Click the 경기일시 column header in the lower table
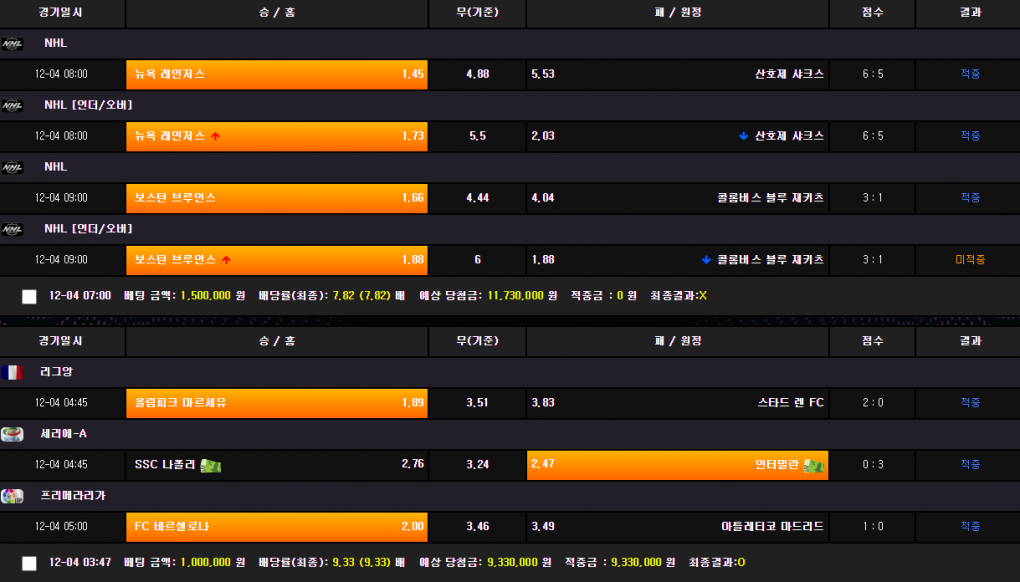This screenshot has height=582, width=1020. pyautogui.click(x=61, y=341)
